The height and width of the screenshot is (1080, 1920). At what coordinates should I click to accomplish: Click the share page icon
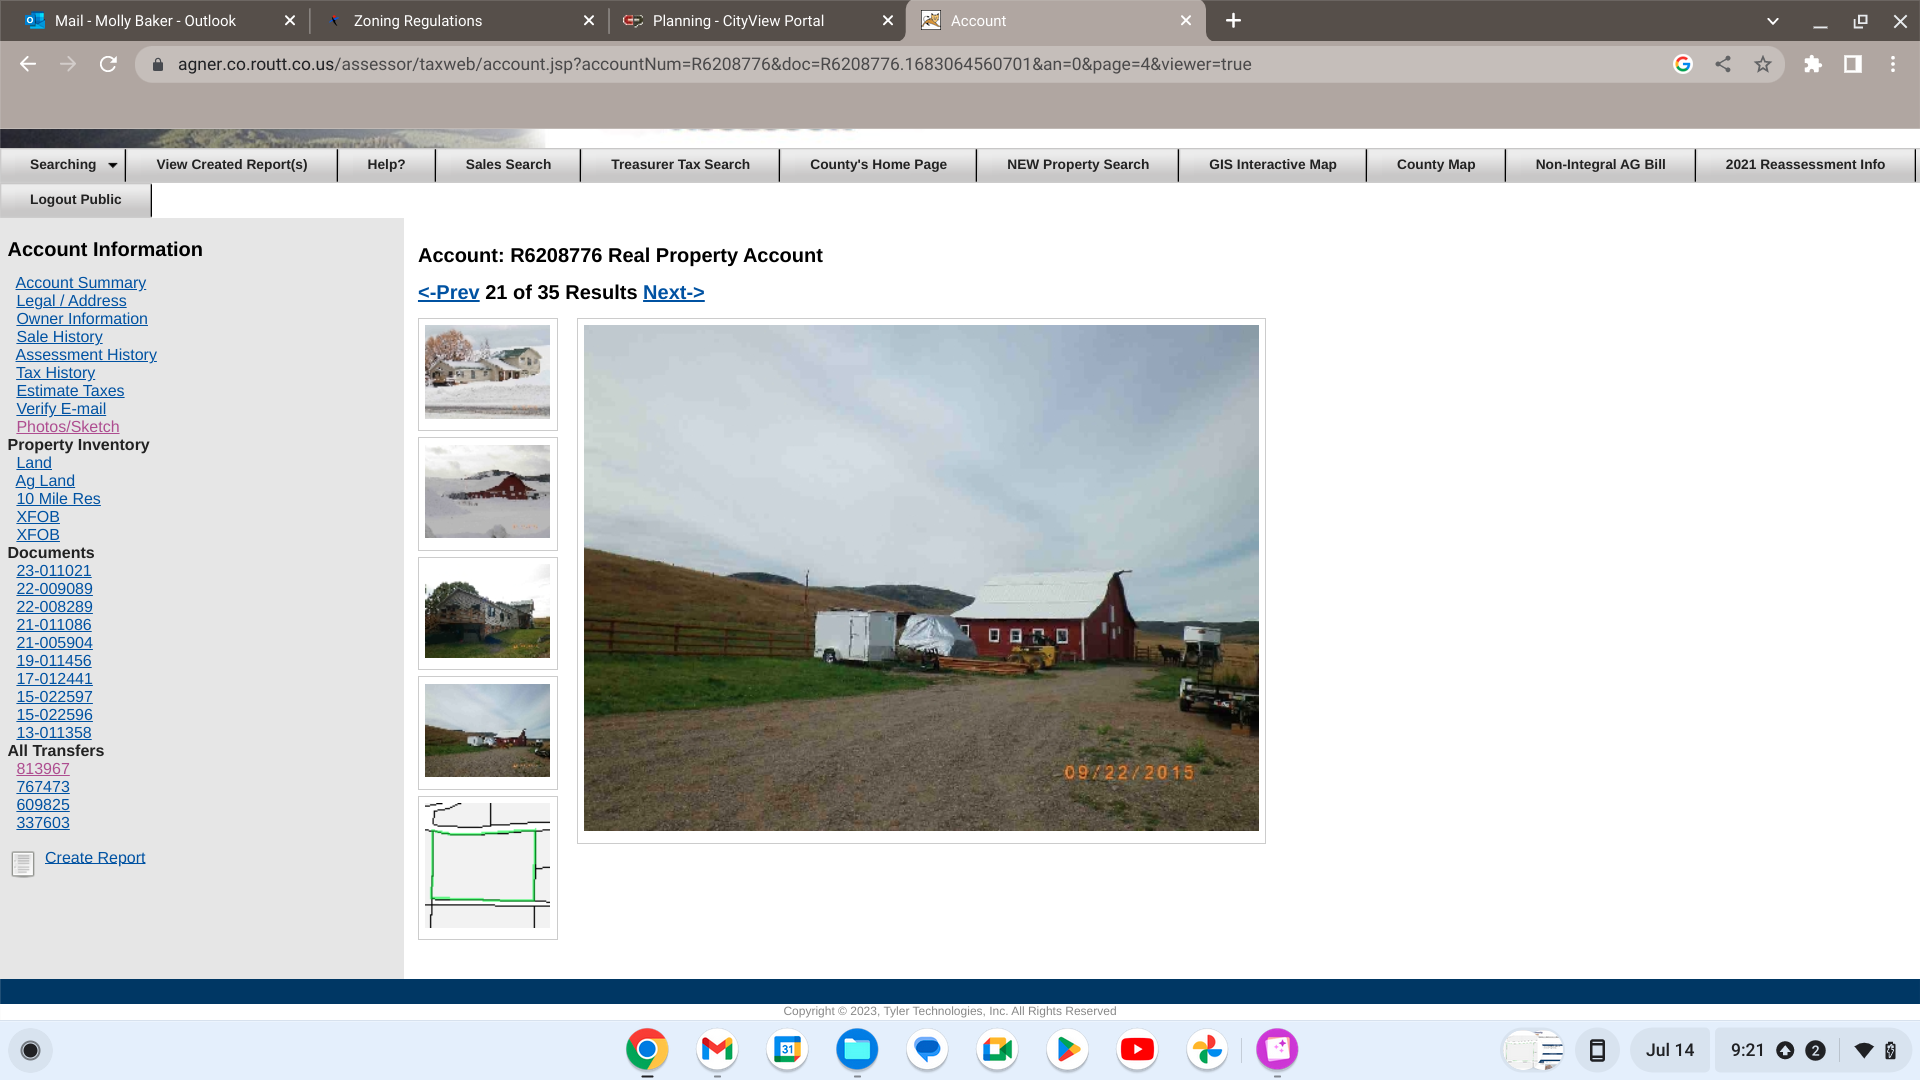point(1722,64)
